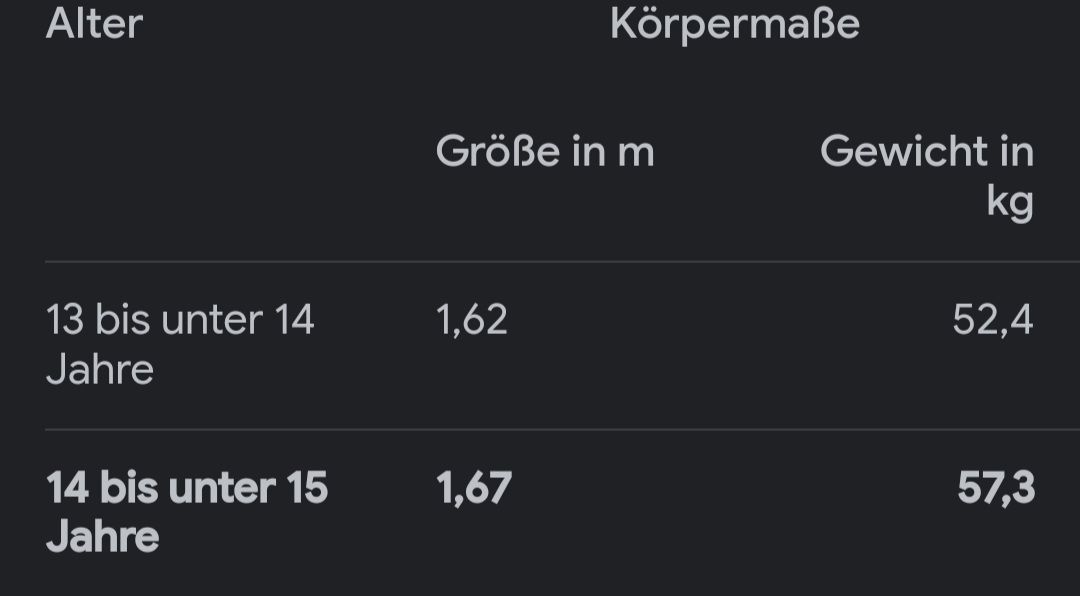Click the bold height value 1,67

473,488
